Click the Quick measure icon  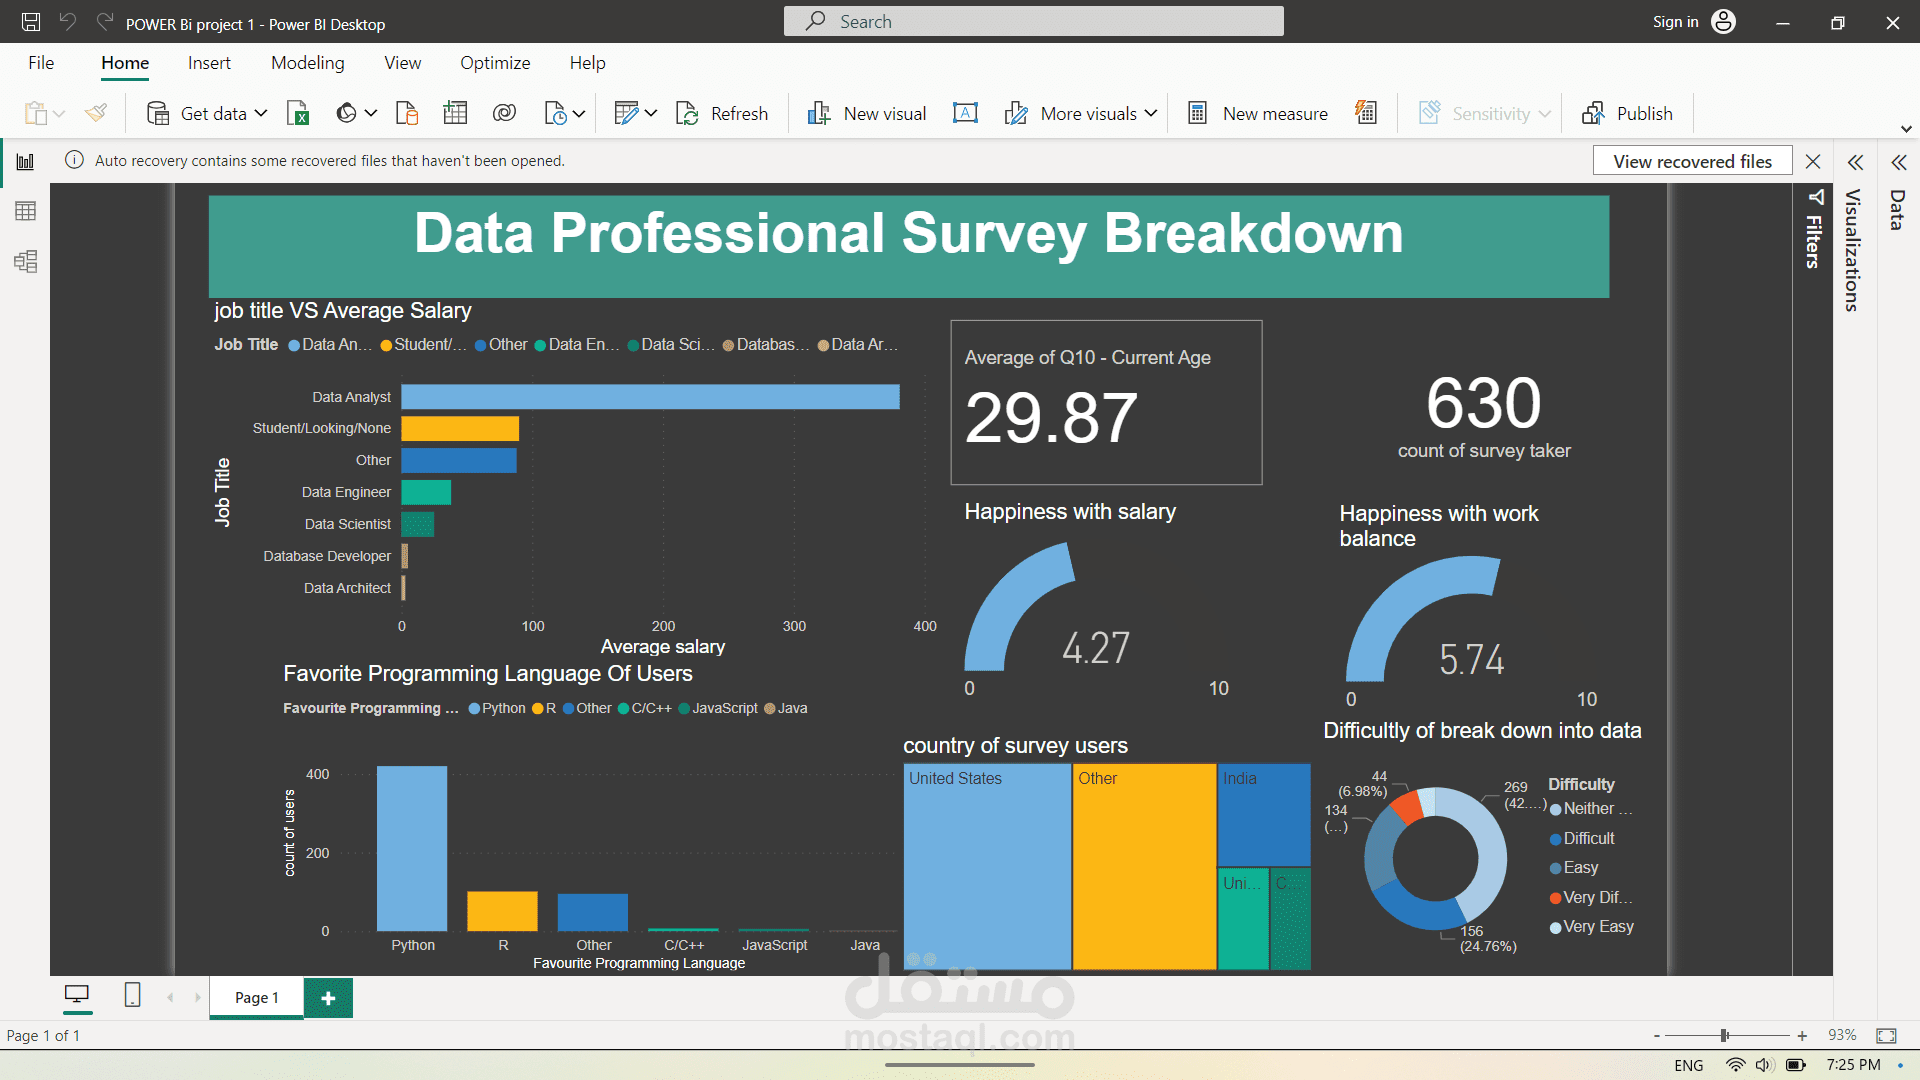[x=1366, y=114]
